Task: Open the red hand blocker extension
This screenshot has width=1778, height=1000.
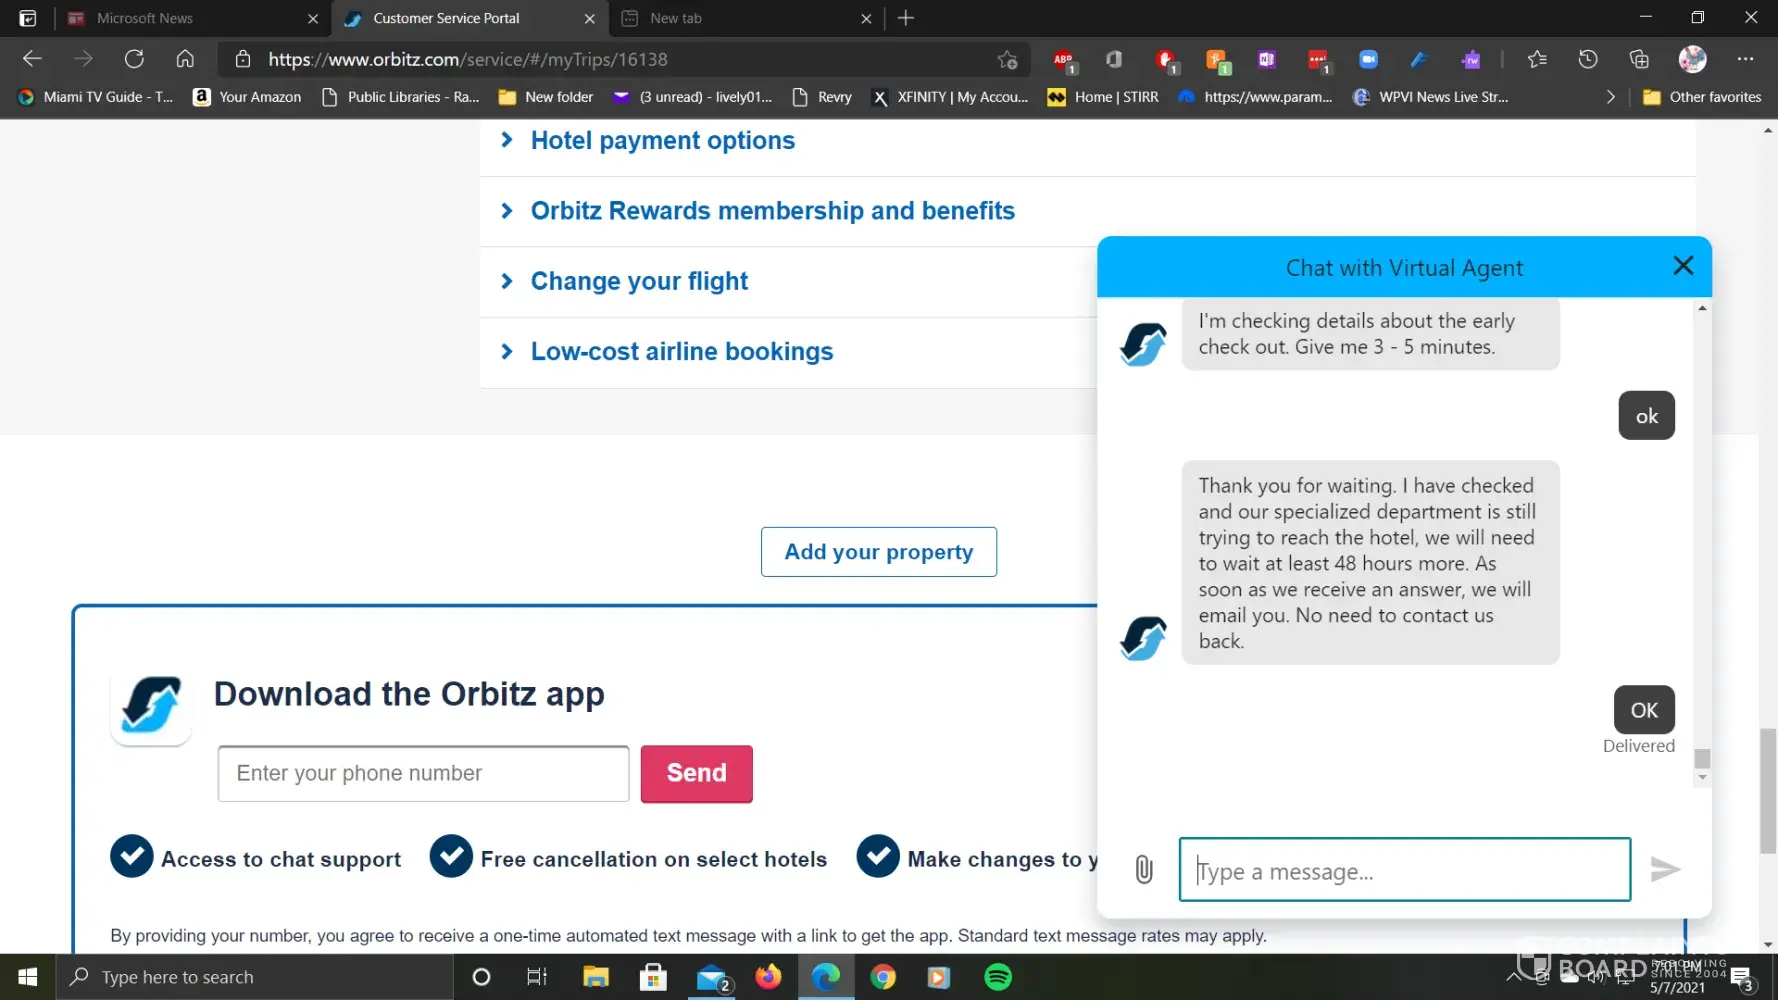Action: point(1166,60)
